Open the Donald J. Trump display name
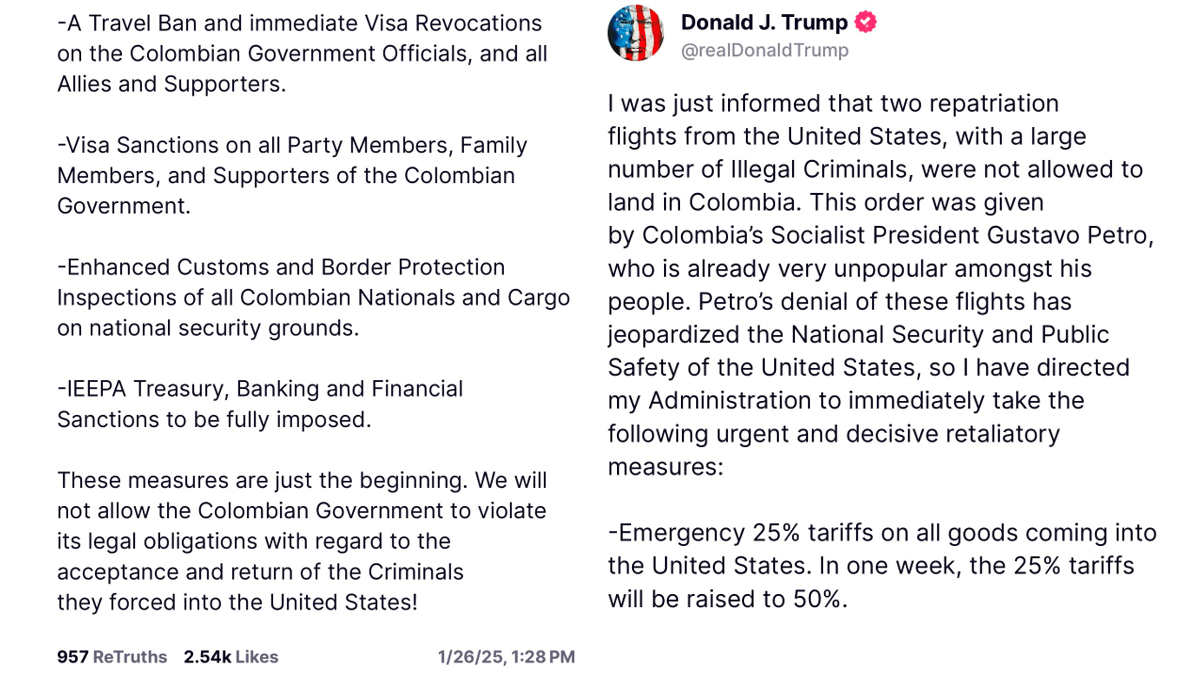 pyautogui.click(x=764, y=22)
